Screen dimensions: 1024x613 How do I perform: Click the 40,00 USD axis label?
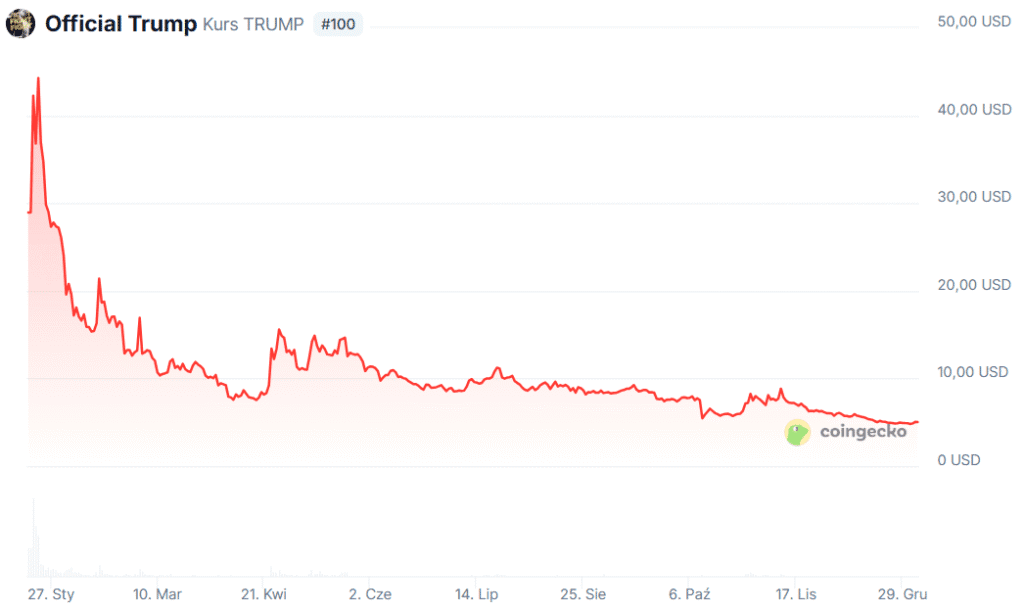coord(973,109)
